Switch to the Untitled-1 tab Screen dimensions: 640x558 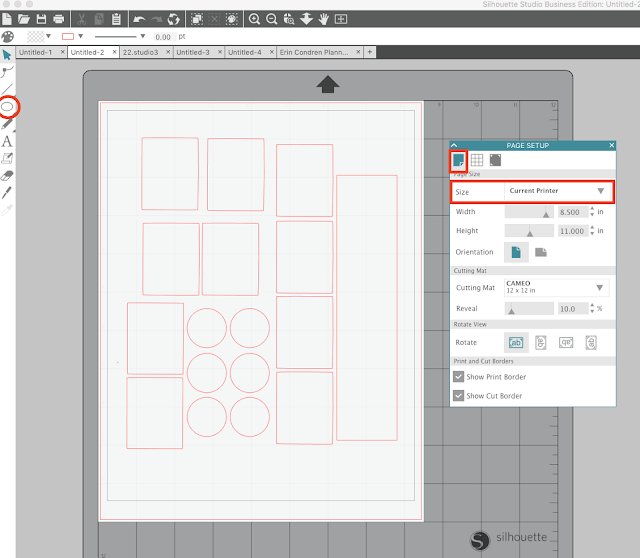(x=36, y=52)
